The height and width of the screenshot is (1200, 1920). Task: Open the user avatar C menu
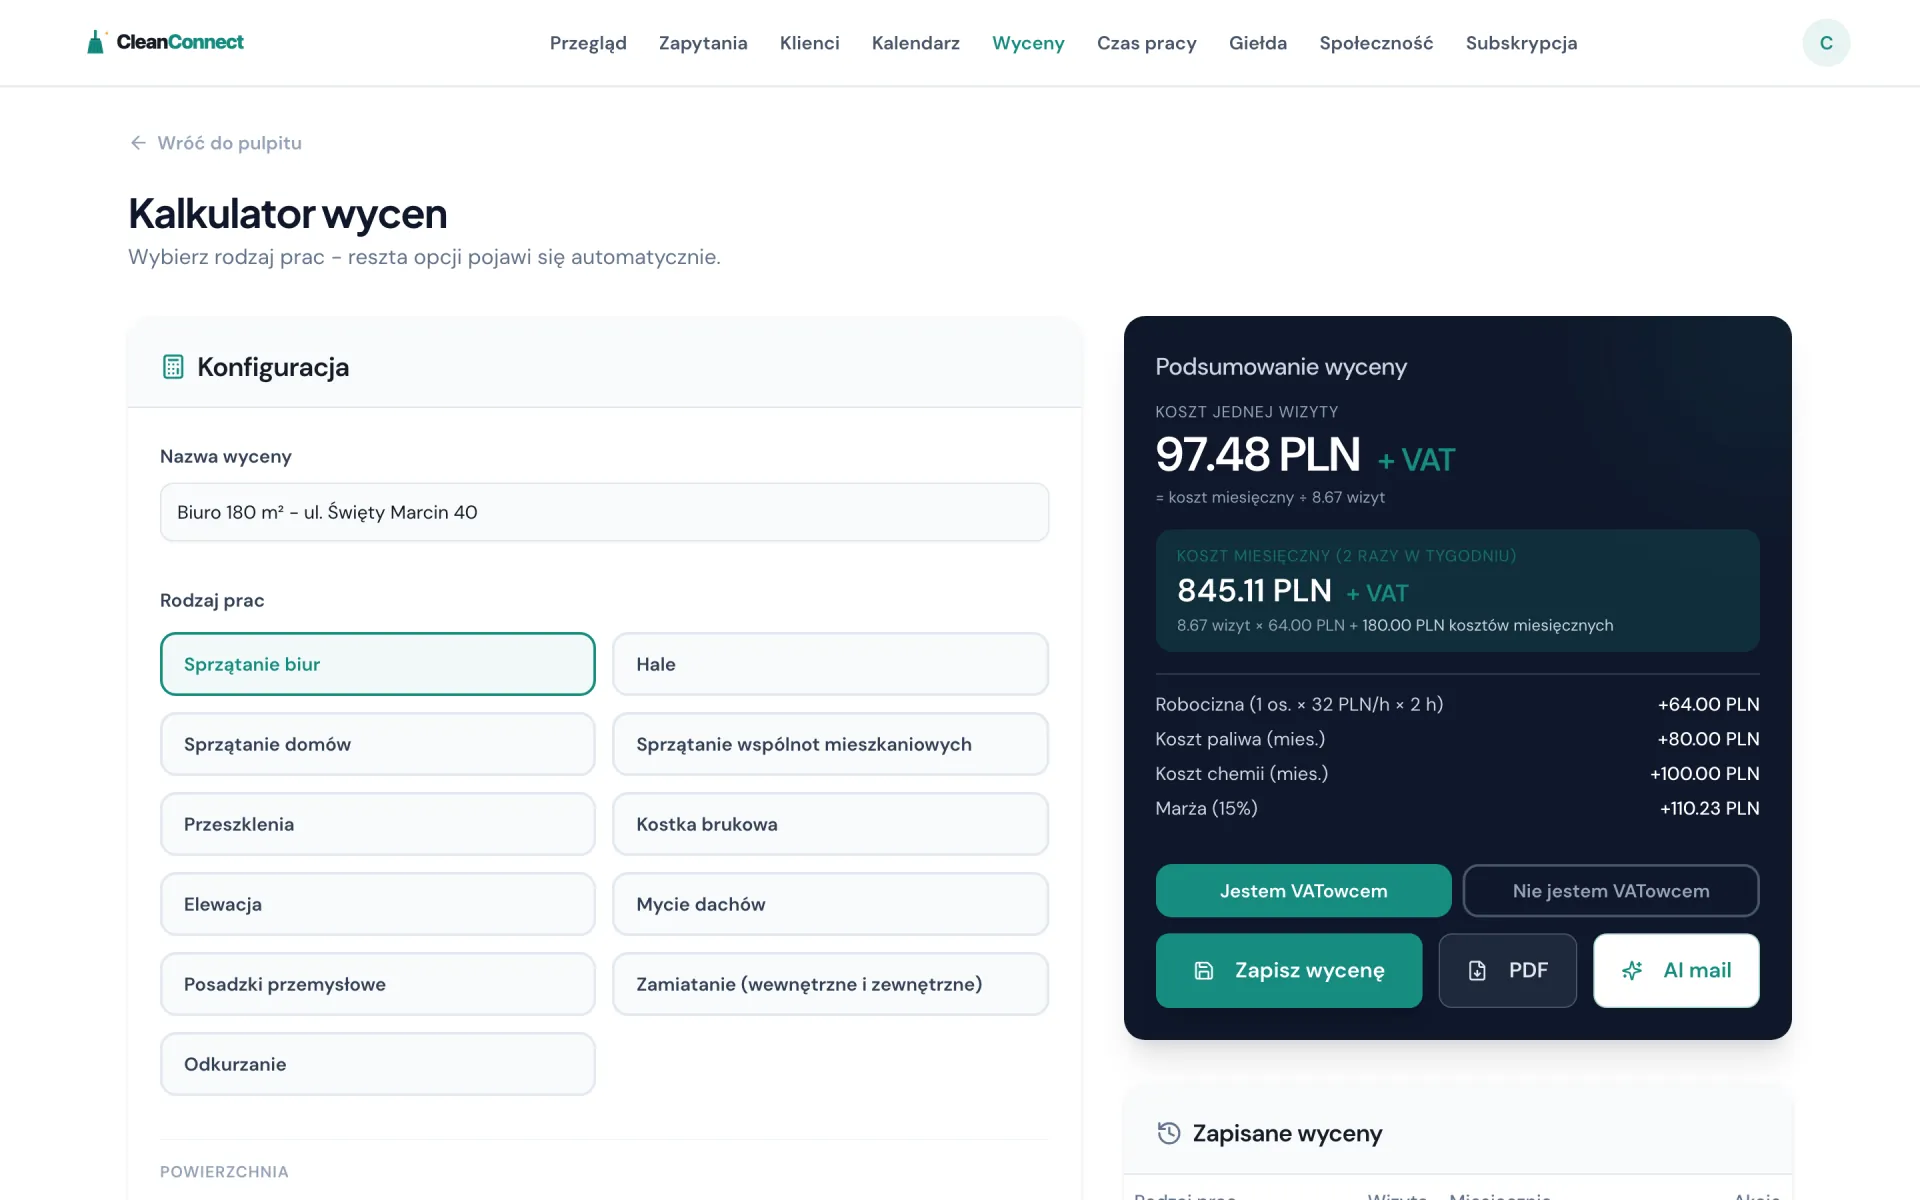(1826, 43)
